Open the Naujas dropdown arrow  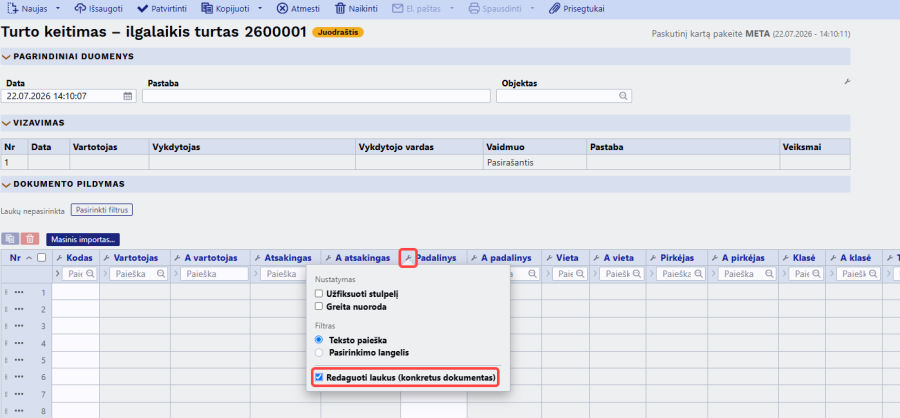(58, 9)
